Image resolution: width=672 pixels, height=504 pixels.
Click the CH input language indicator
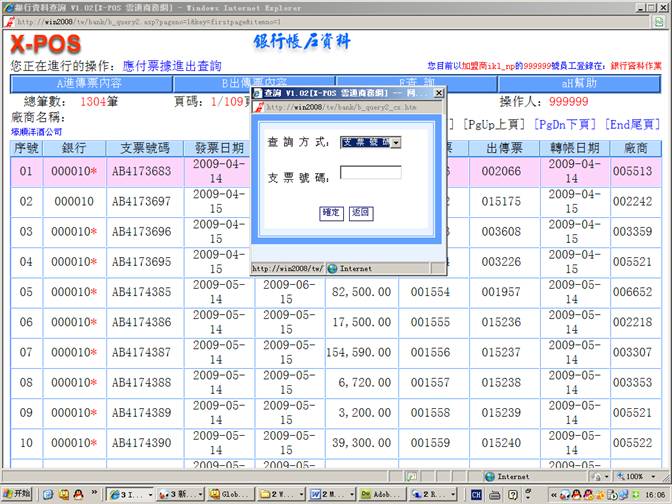[476, 494]
